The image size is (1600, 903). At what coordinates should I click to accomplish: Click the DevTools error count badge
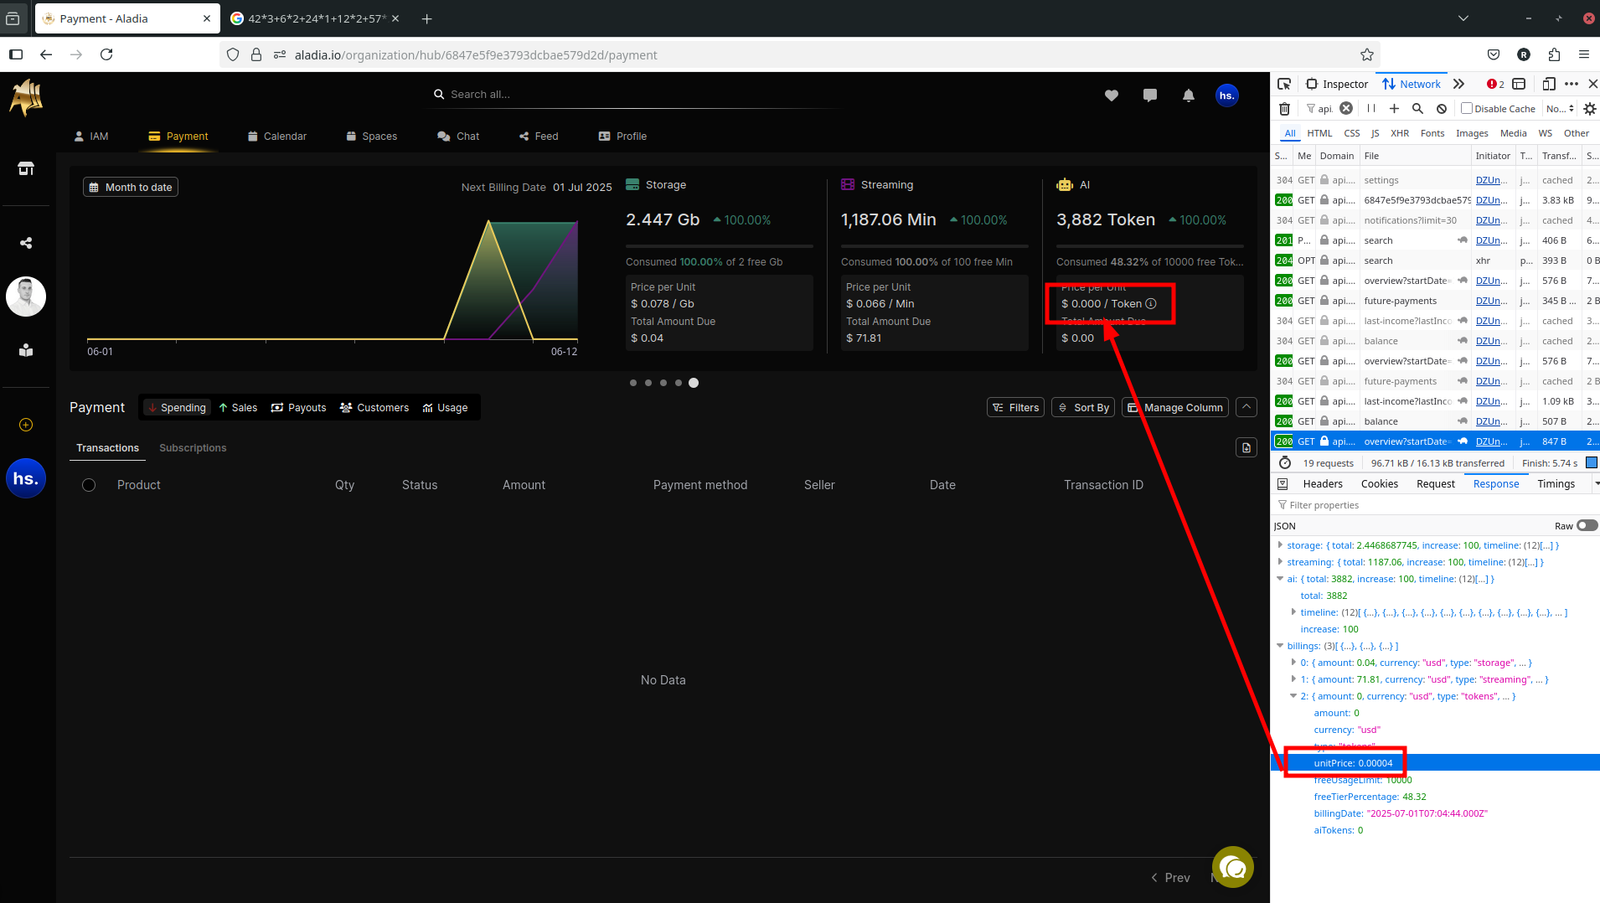point(1495,84)
